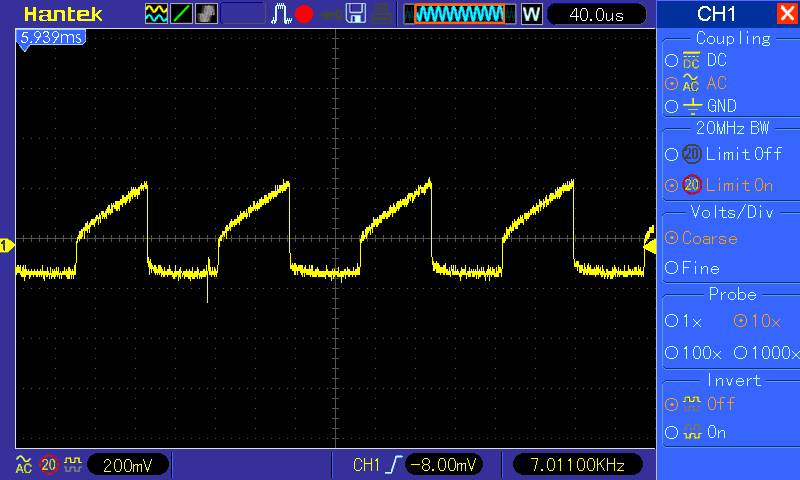The width and height of the screenshot is (800, 480).
Task: Close the CH1 menu panel
Action: coord(787,13)
